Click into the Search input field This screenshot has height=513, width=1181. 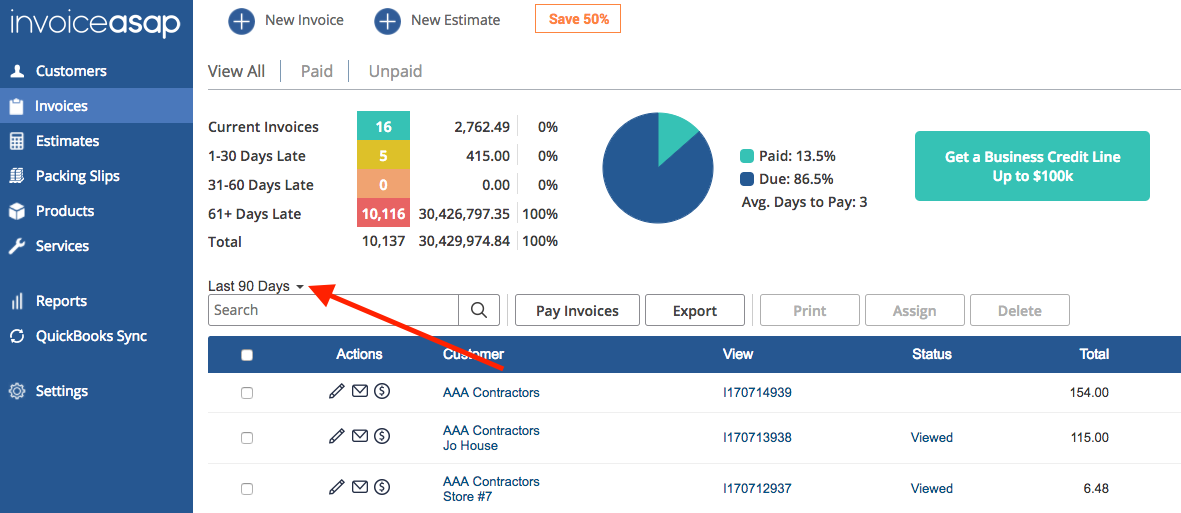[x=333, y=310]
